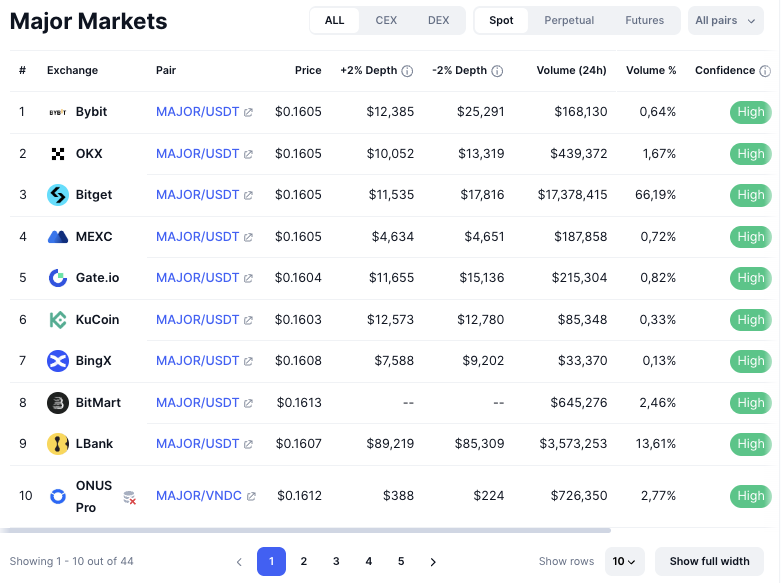781x583 pixels.
Task: Open the KuCoin exchange name link
Action: [97, 320]
